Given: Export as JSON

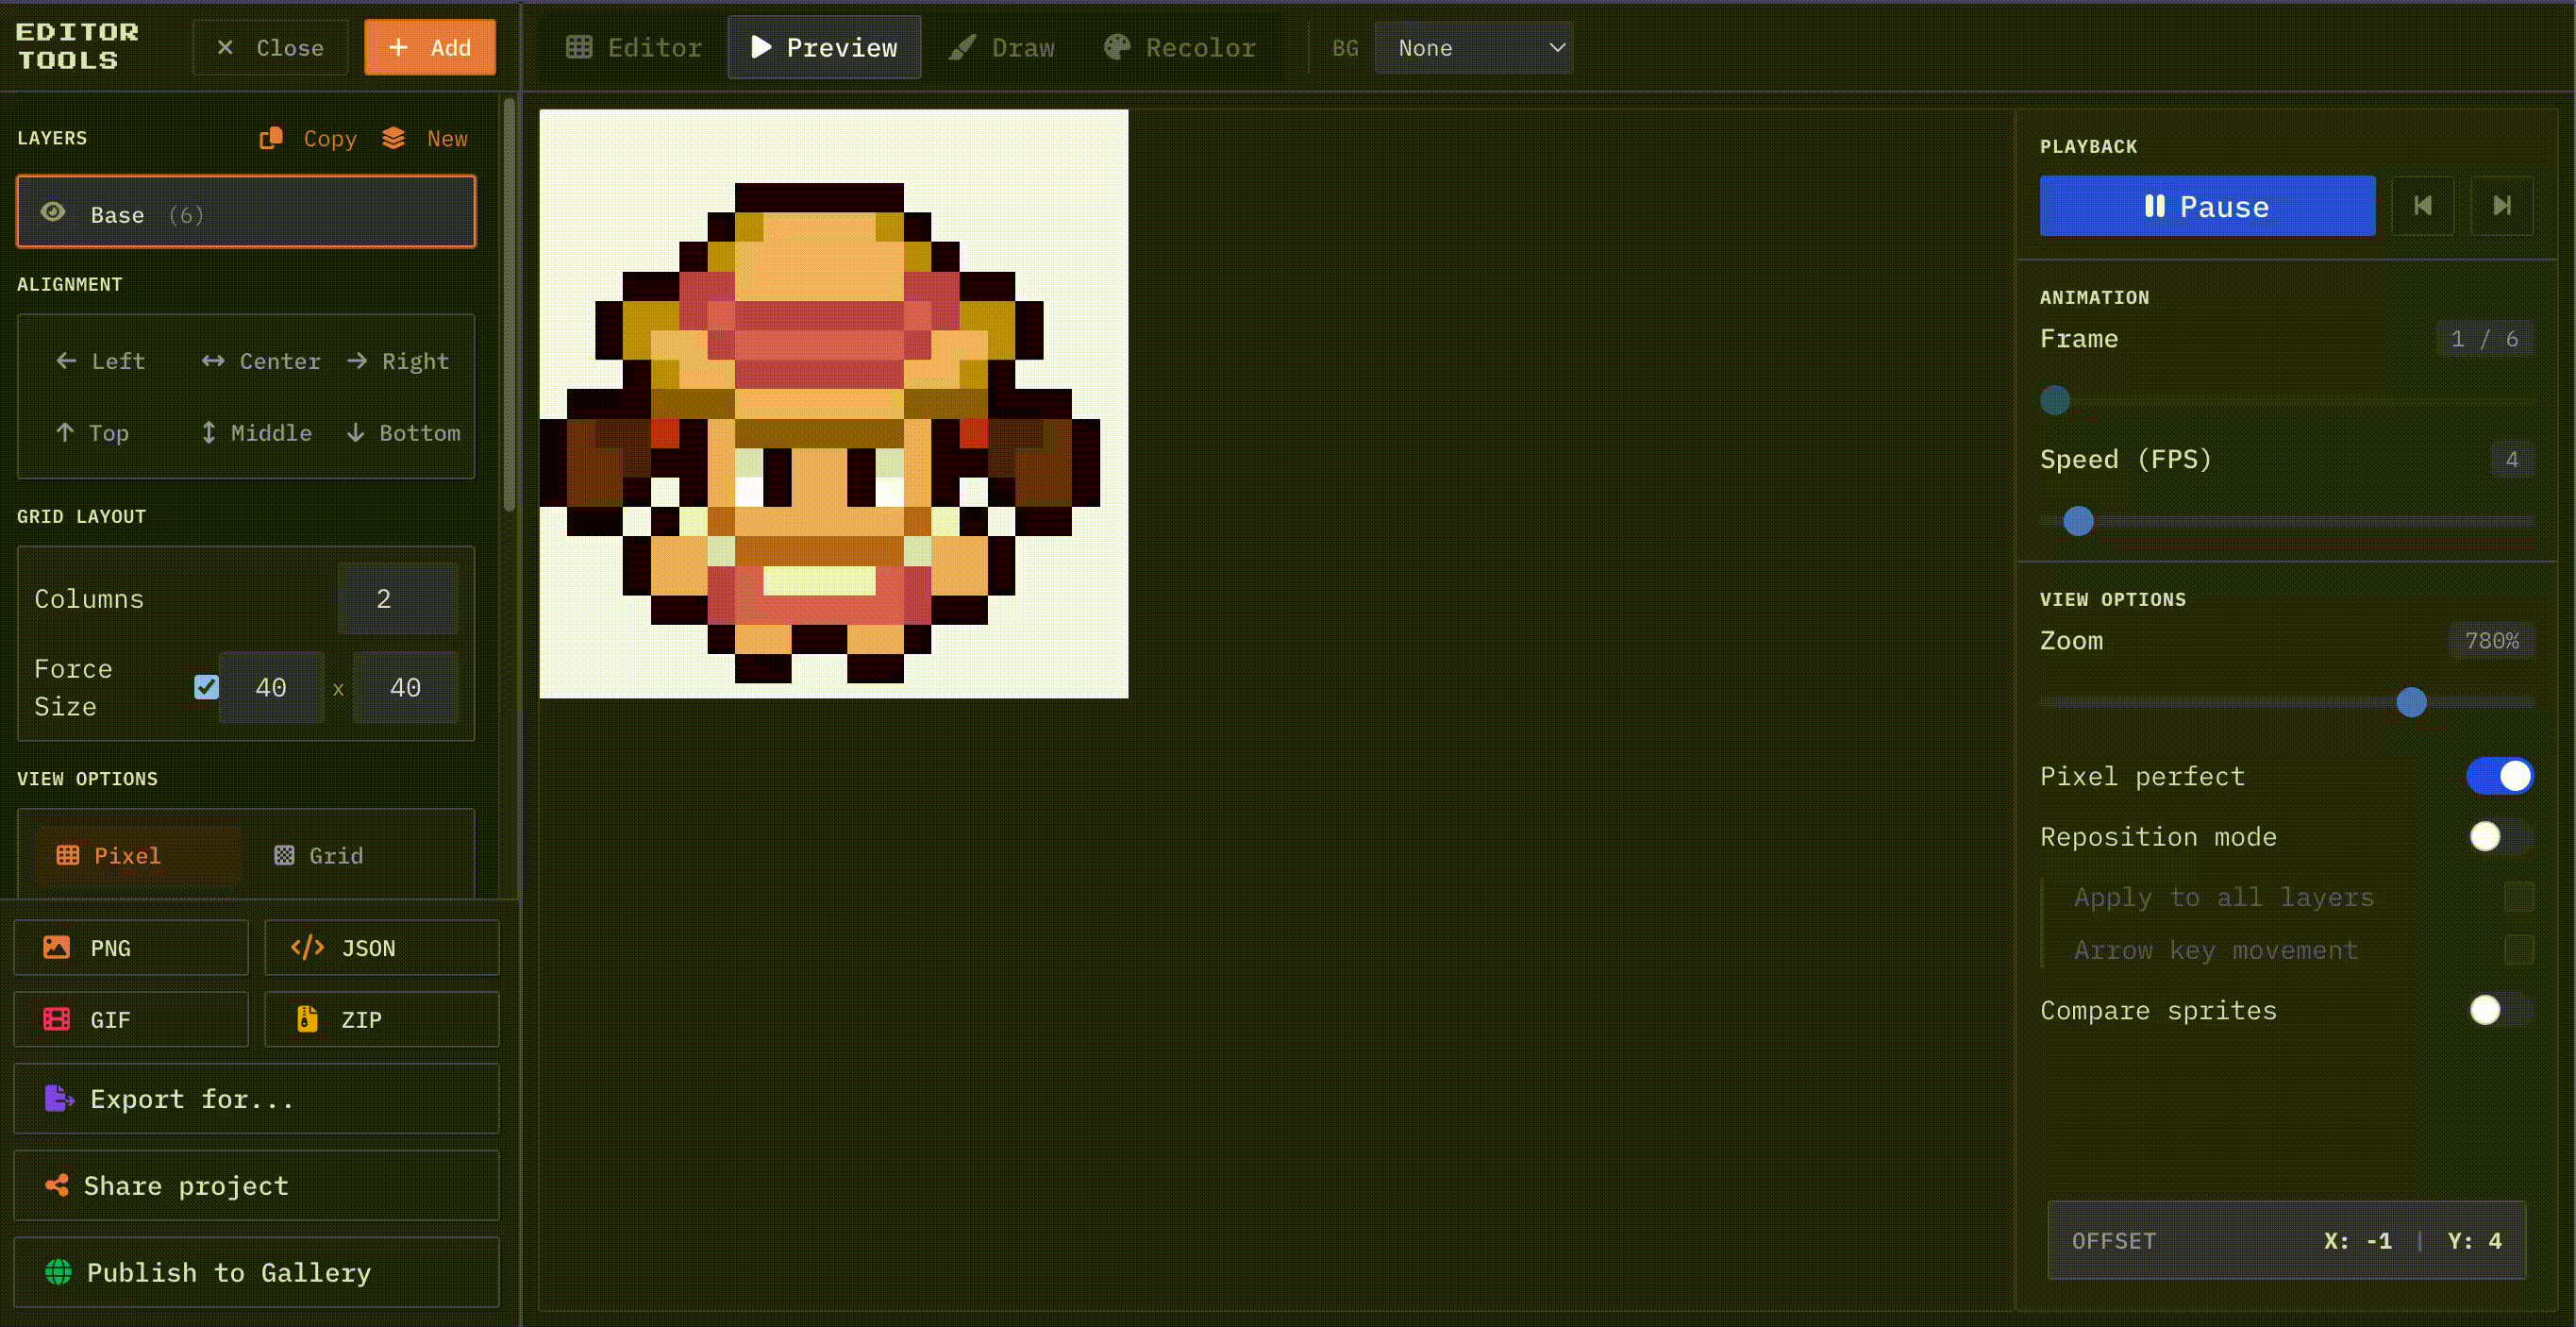Looking at the screenshot, I should pos(381,947).
